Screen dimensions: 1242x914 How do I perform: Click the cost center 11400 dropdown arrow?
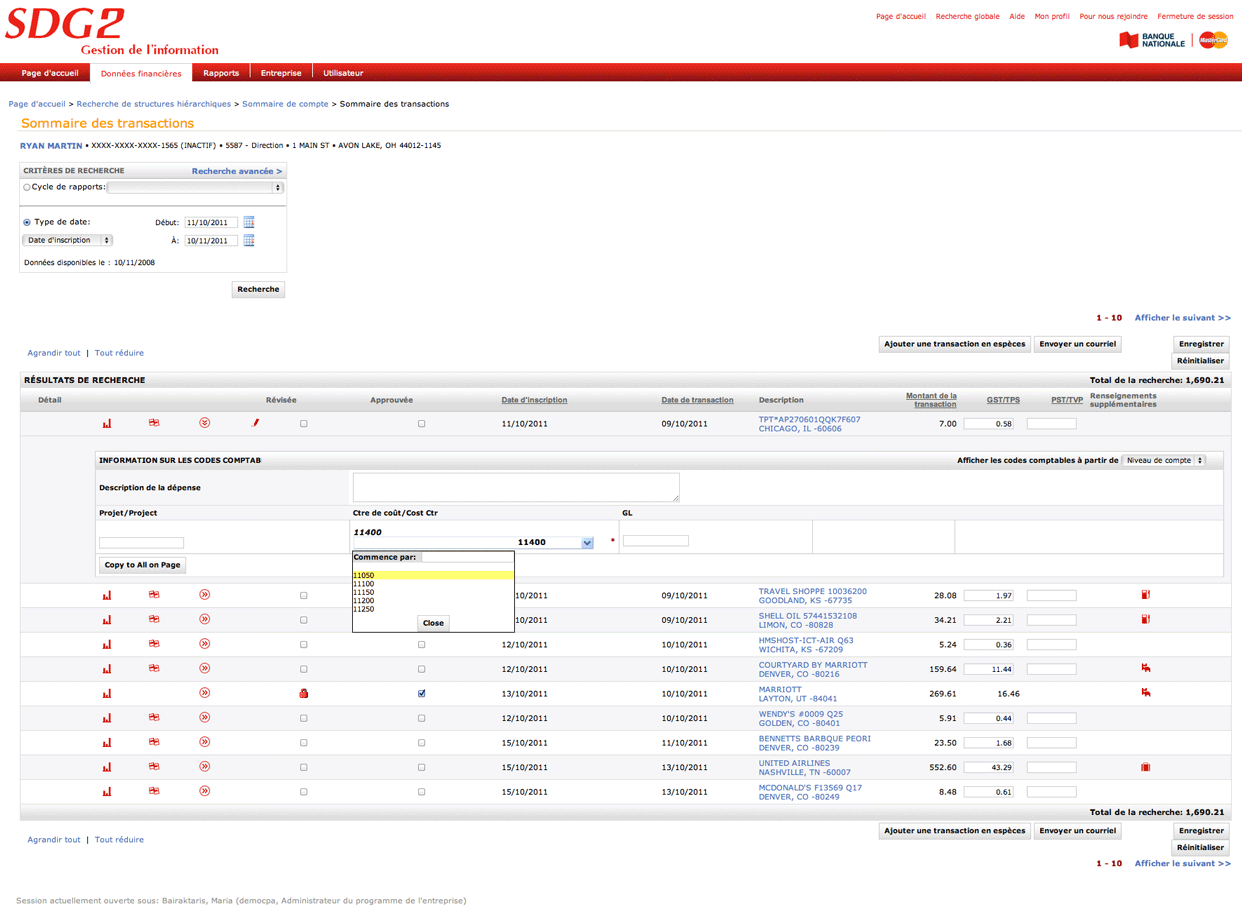(x=587, y=543)
